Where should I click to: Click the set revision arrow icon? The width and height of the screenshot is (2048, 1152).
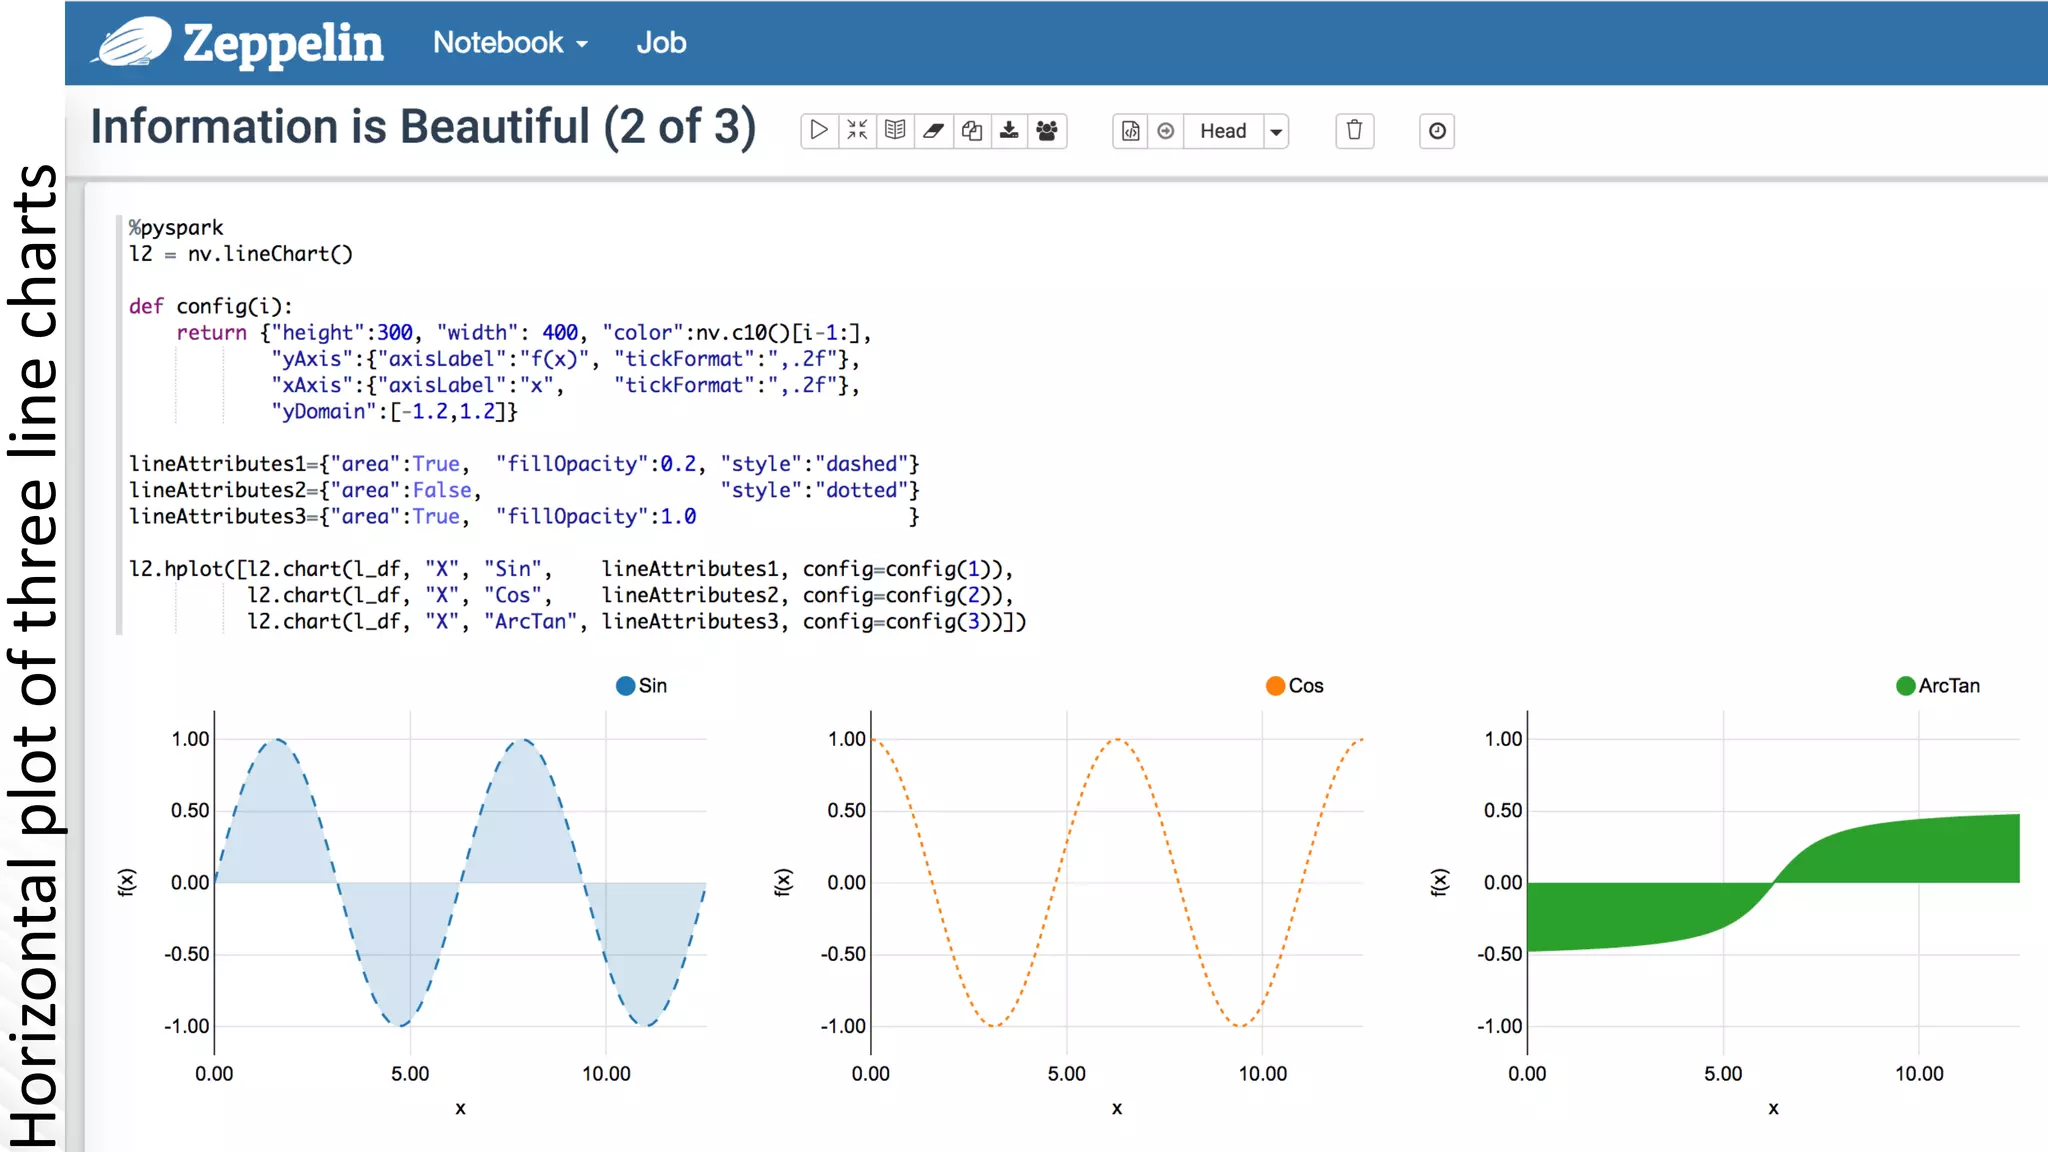tap(1166, 131)
